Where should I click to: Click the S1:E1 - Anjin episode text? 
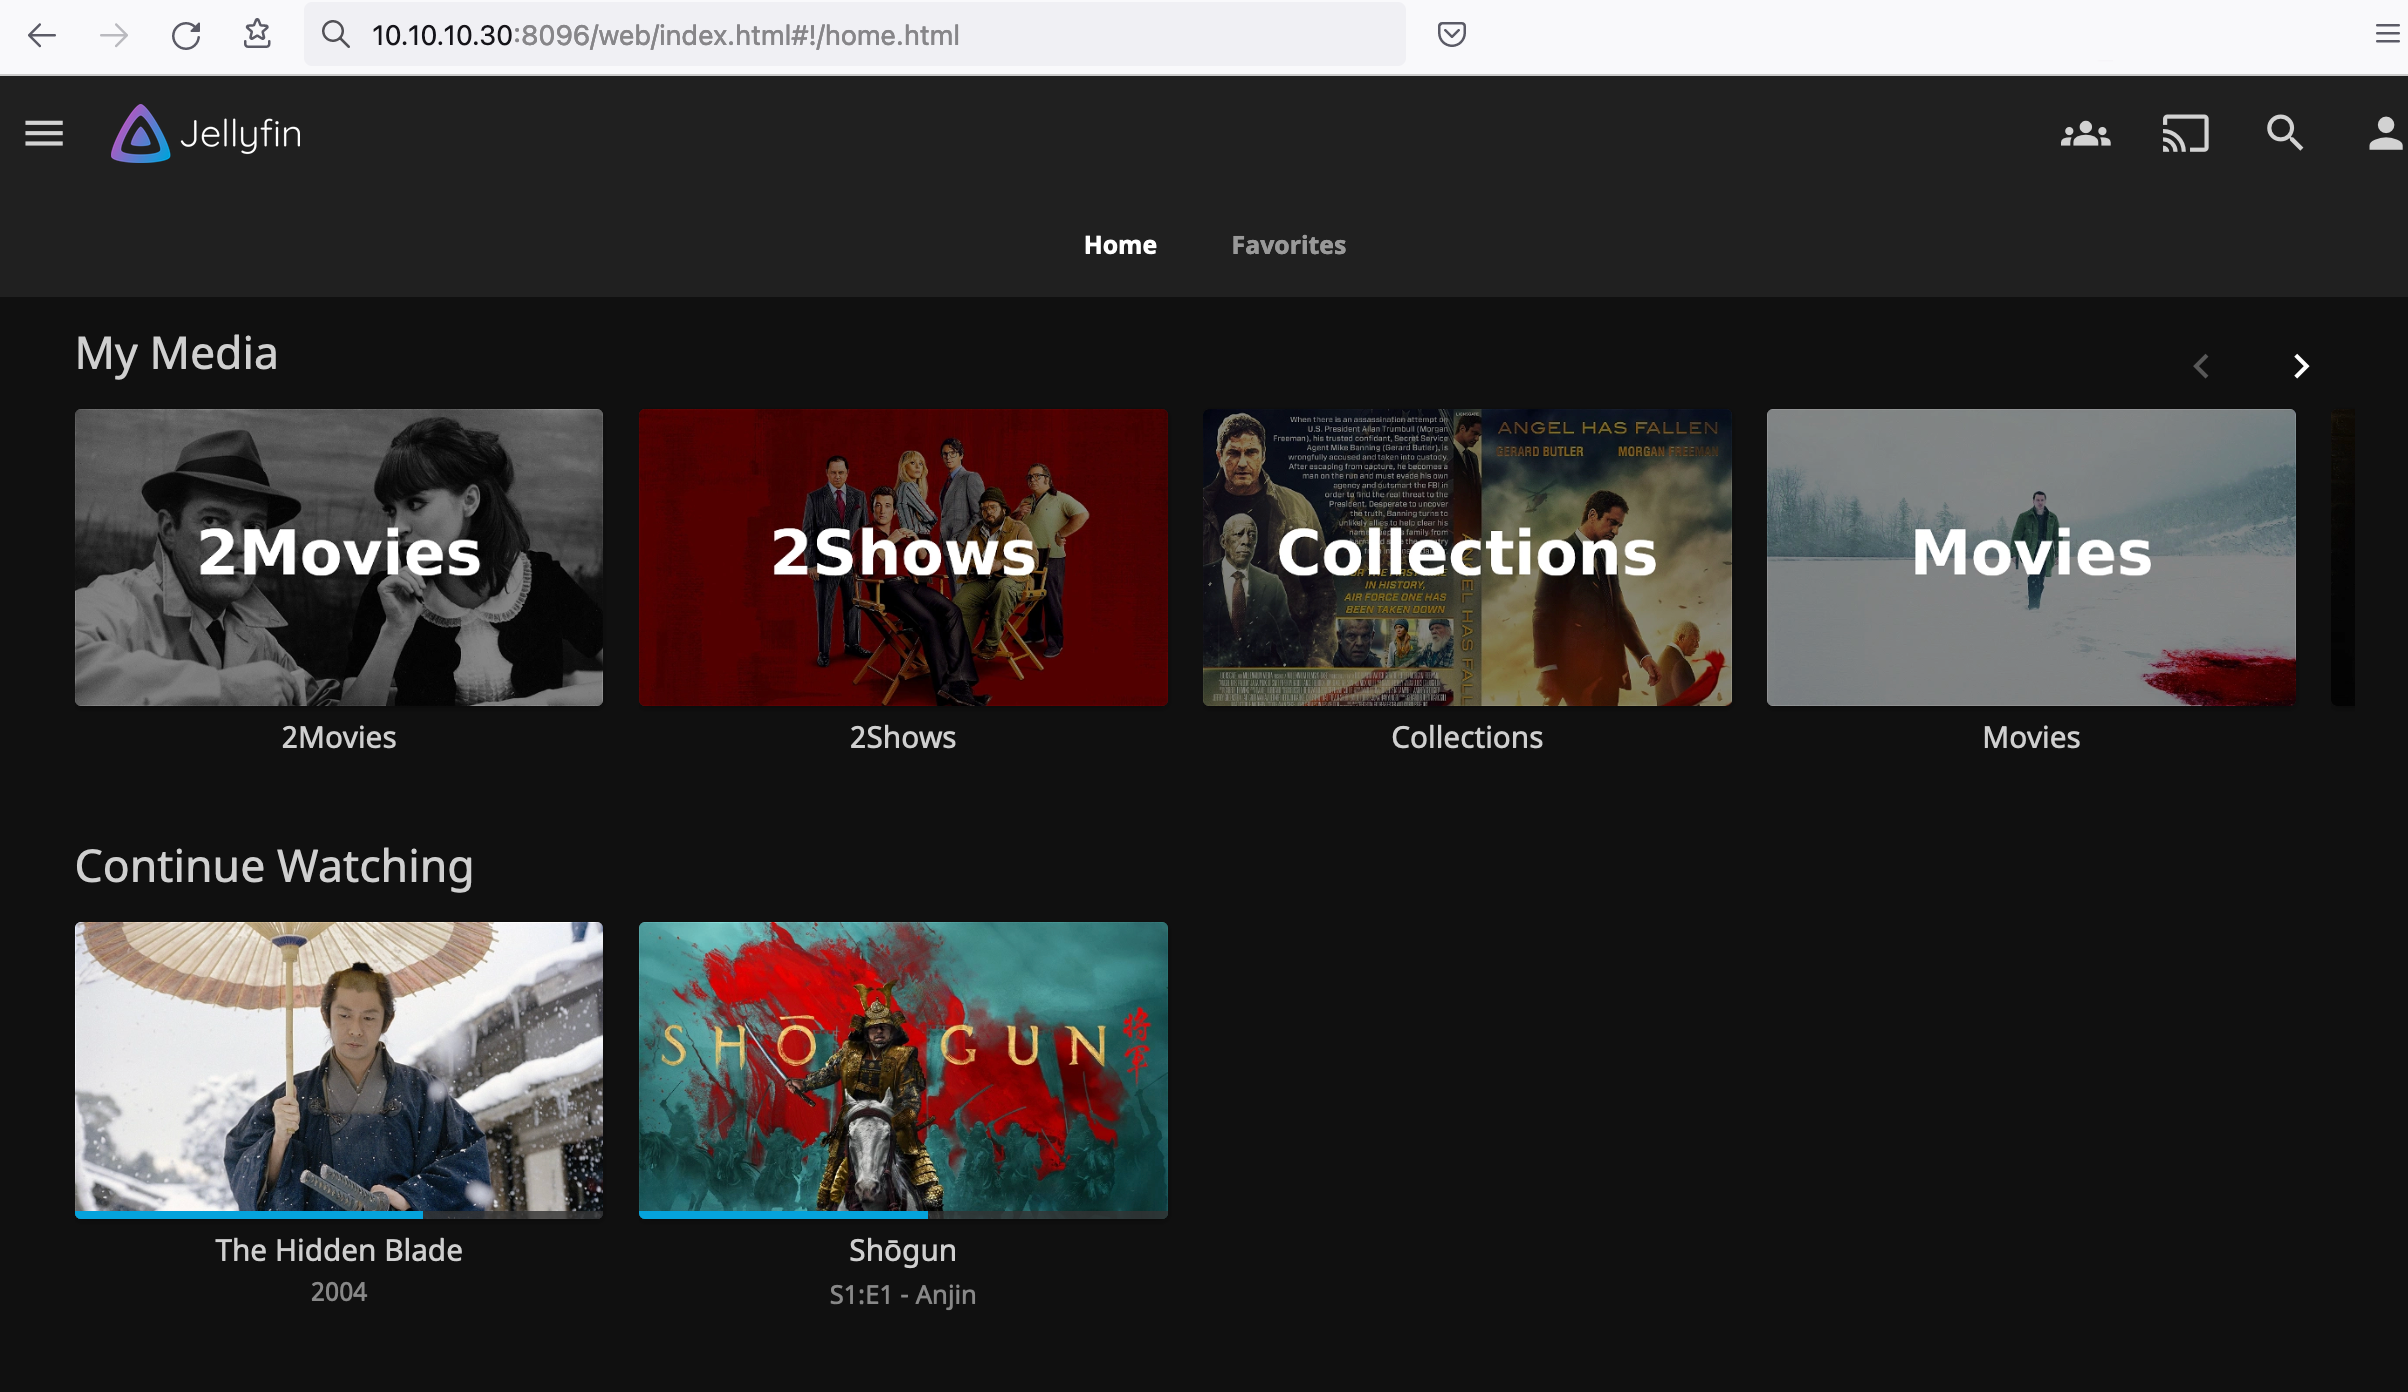pos(903,1295)
